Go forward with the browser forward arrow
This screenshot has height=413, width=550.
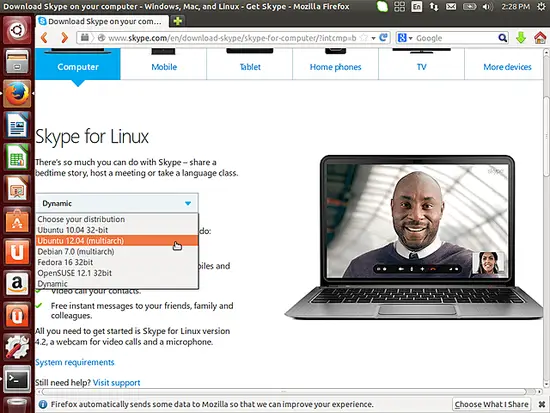click(64, 38)
